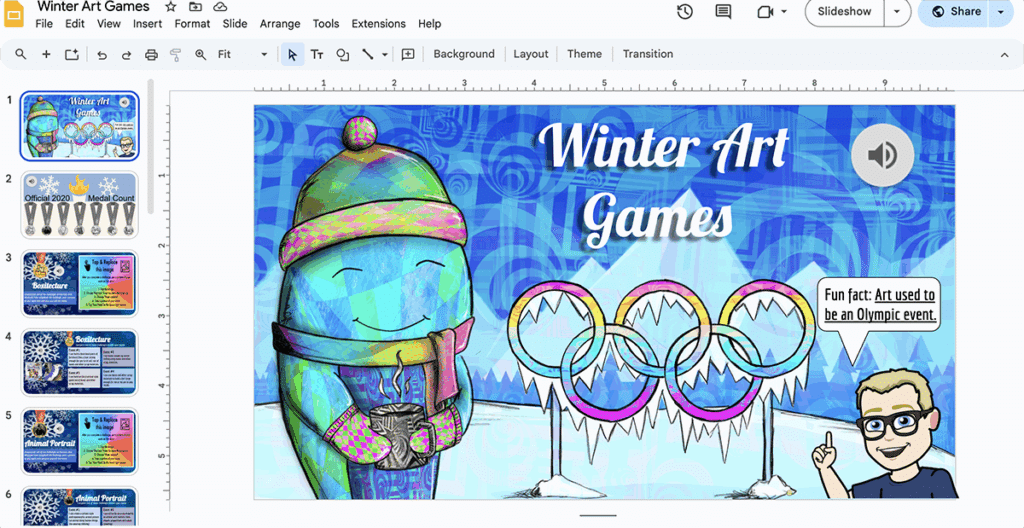Image resolution: width=1024 pixels, height=528 pixels.
Task: Click the new slide with layout icon
Action: coord(72,54)
